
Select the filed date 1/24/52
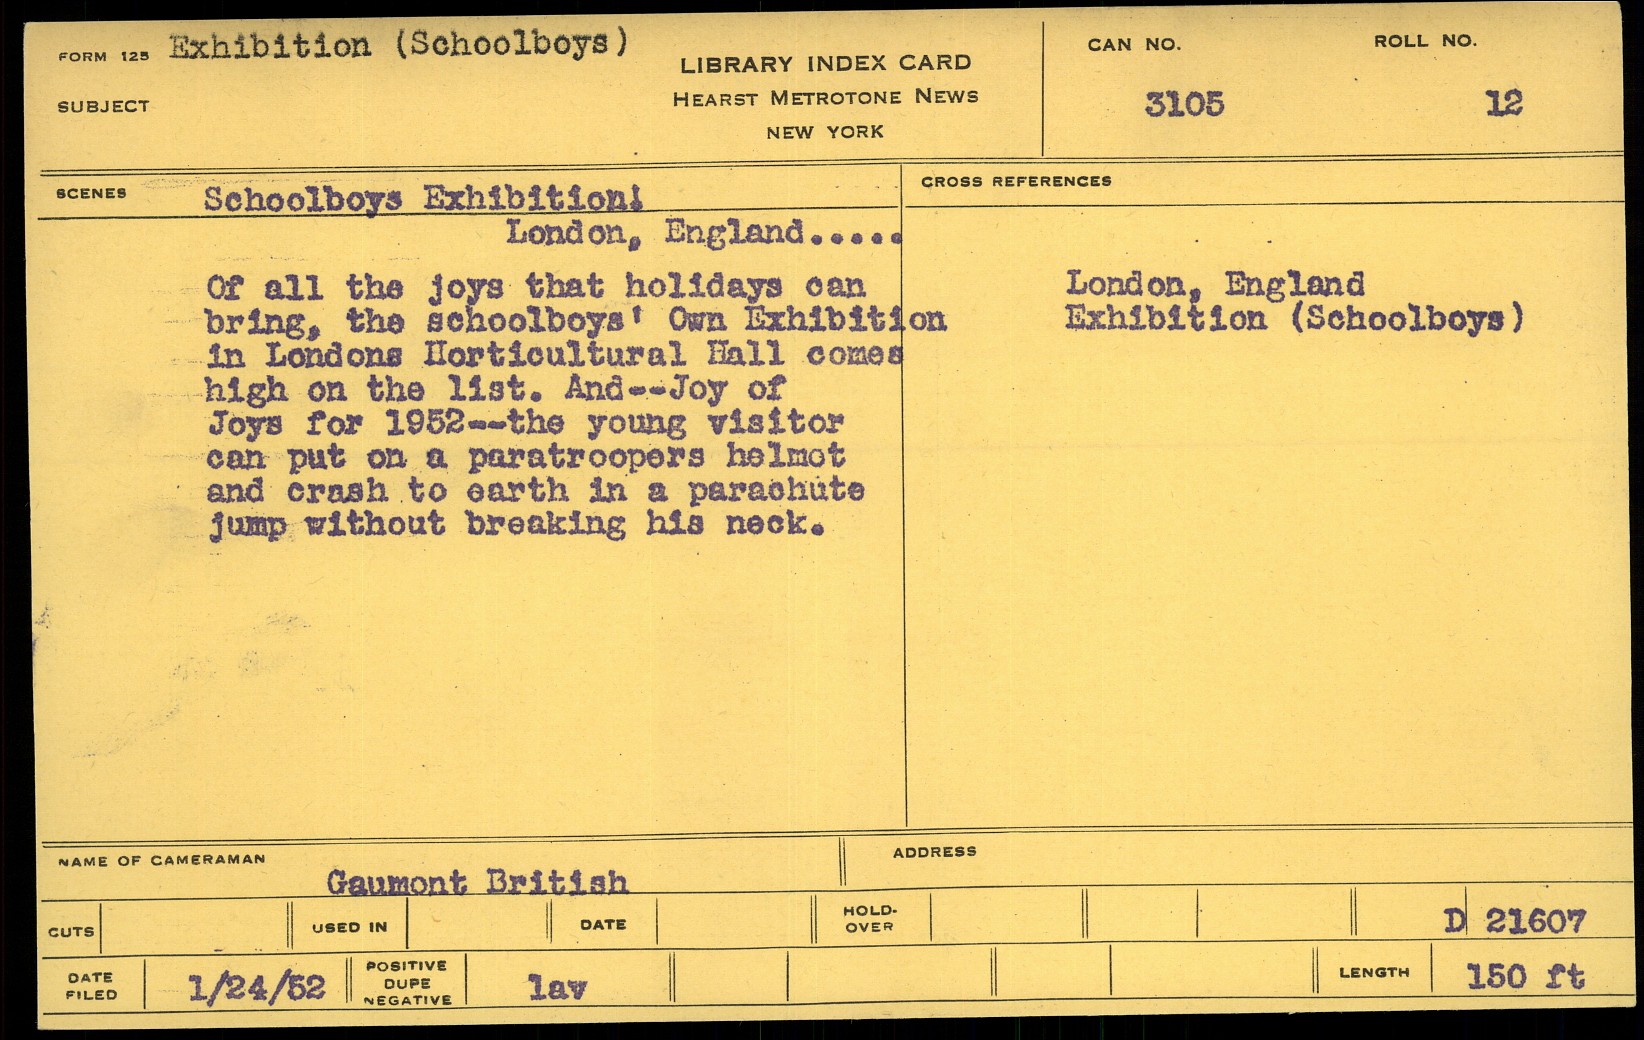point(257,988)
